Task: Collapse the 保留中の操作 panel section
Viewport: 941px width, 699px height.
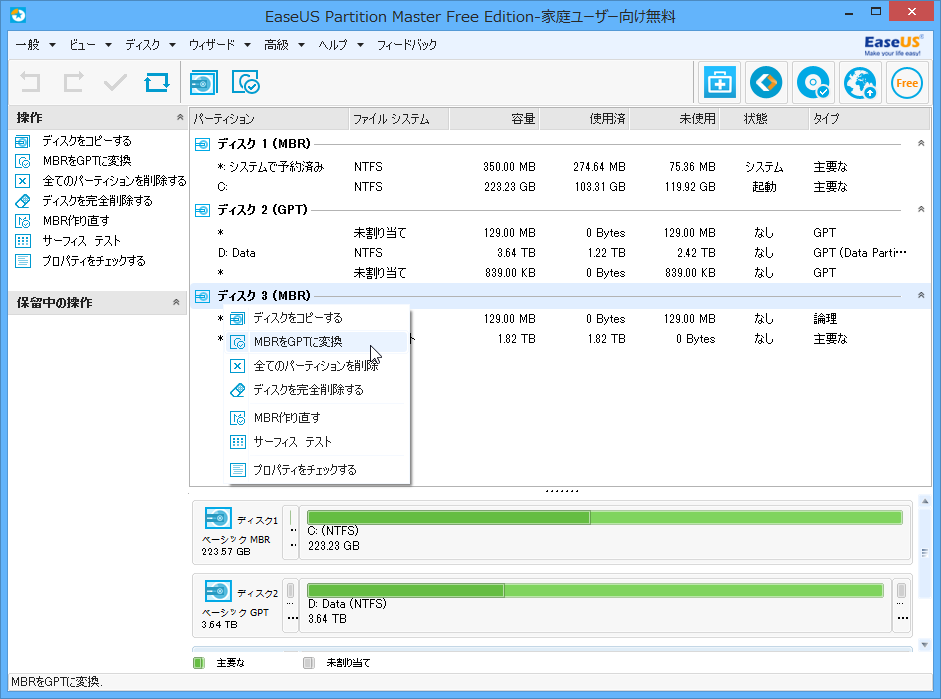Action: tap(176, 302)
